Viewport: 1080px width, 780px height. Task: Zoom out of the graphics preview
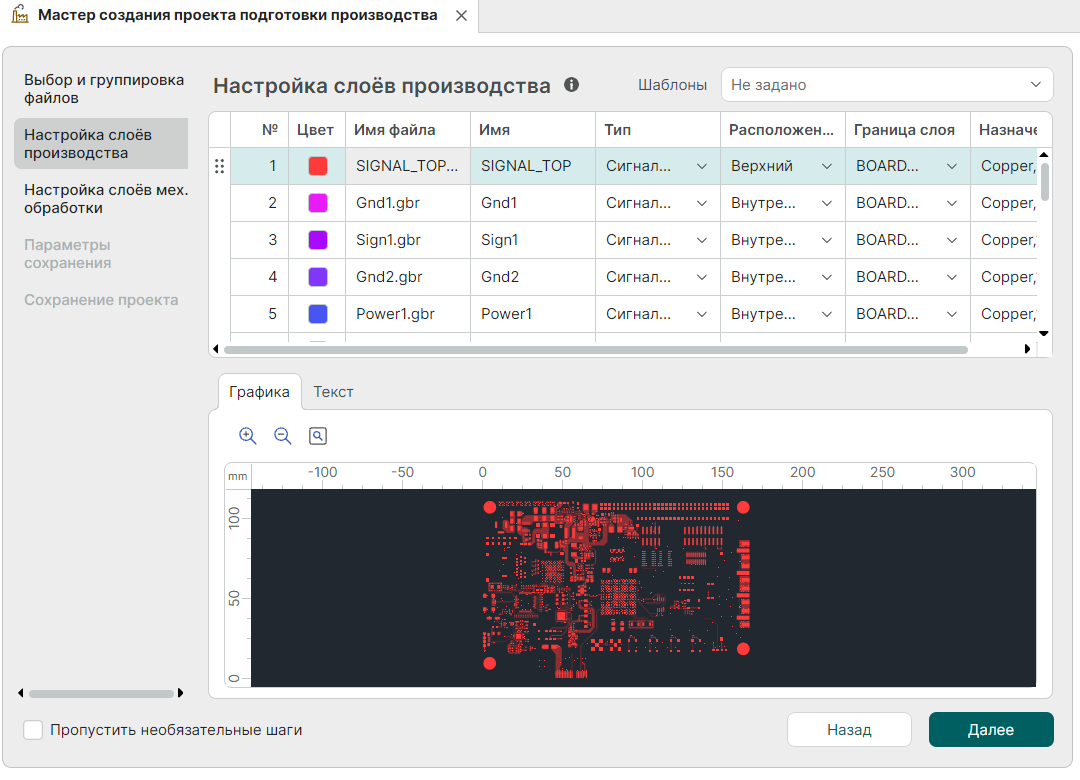point(282,435)
